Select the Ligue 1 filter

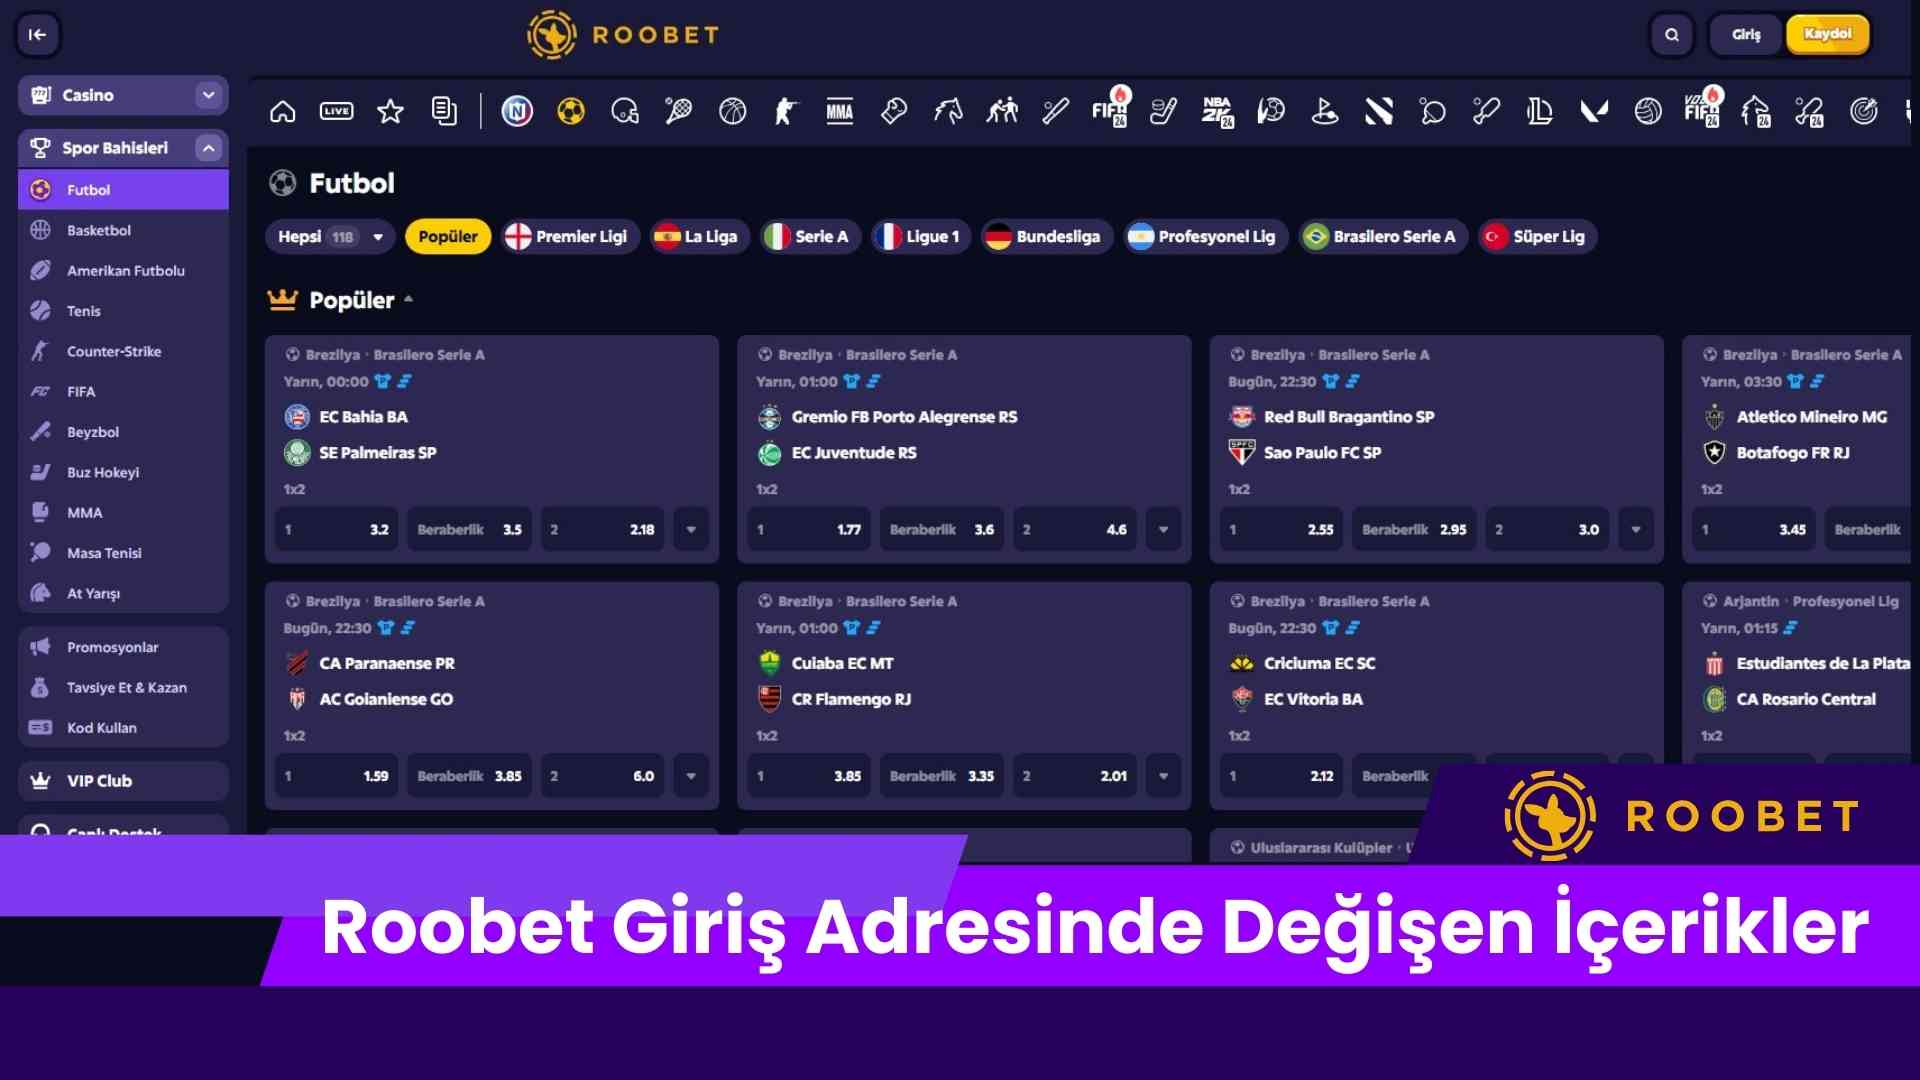click(x=921, y=237)
